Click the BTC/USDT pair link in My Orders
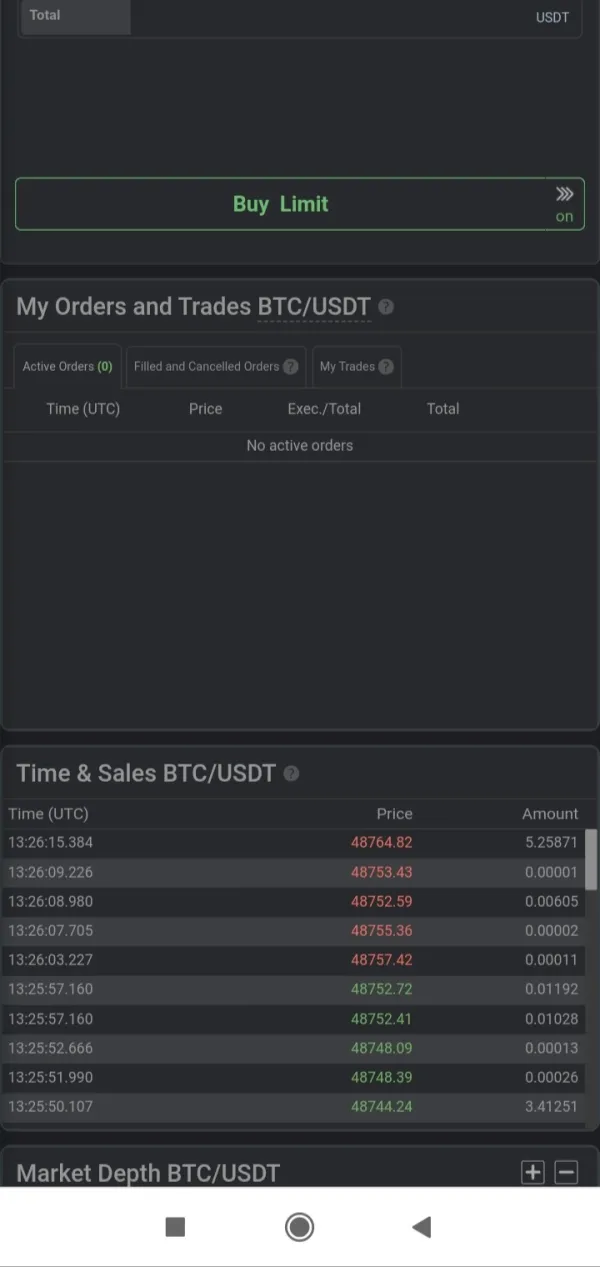Image resolution: width=600 pixels, height=1267 pixels. pyautogui.click(x=314, y=307)
